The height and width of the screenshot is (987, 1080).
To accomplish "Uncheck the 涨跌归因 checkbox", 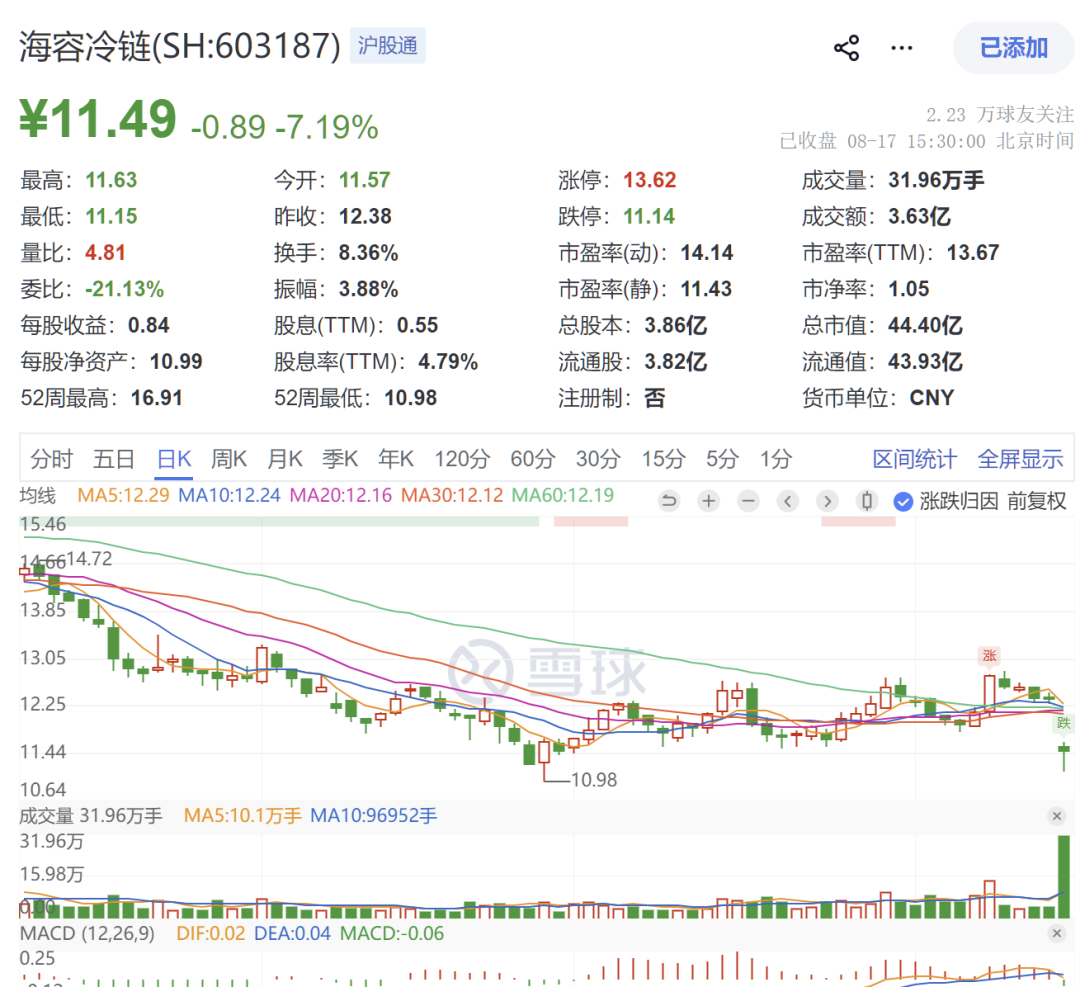I will (903, 501).
